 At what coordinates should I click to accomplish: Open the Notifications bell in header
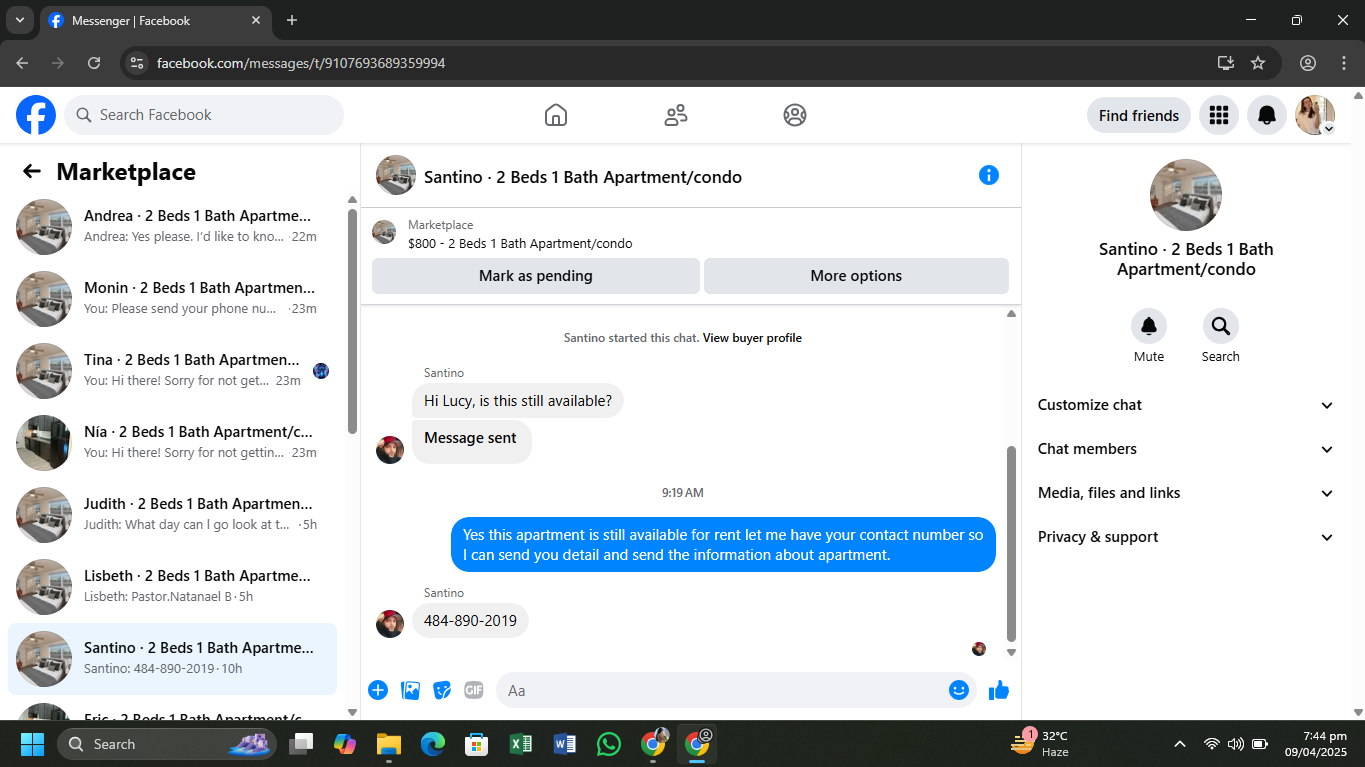point(1267,115)
